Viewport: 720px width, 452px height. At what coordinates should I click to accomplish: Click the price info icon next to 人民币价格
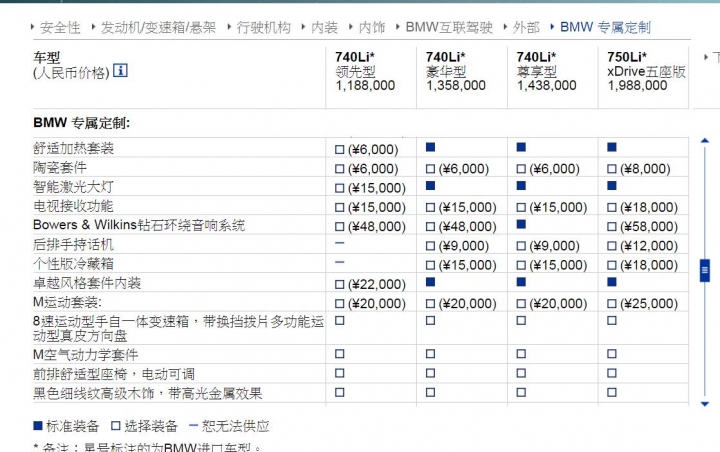click(120, 70)
